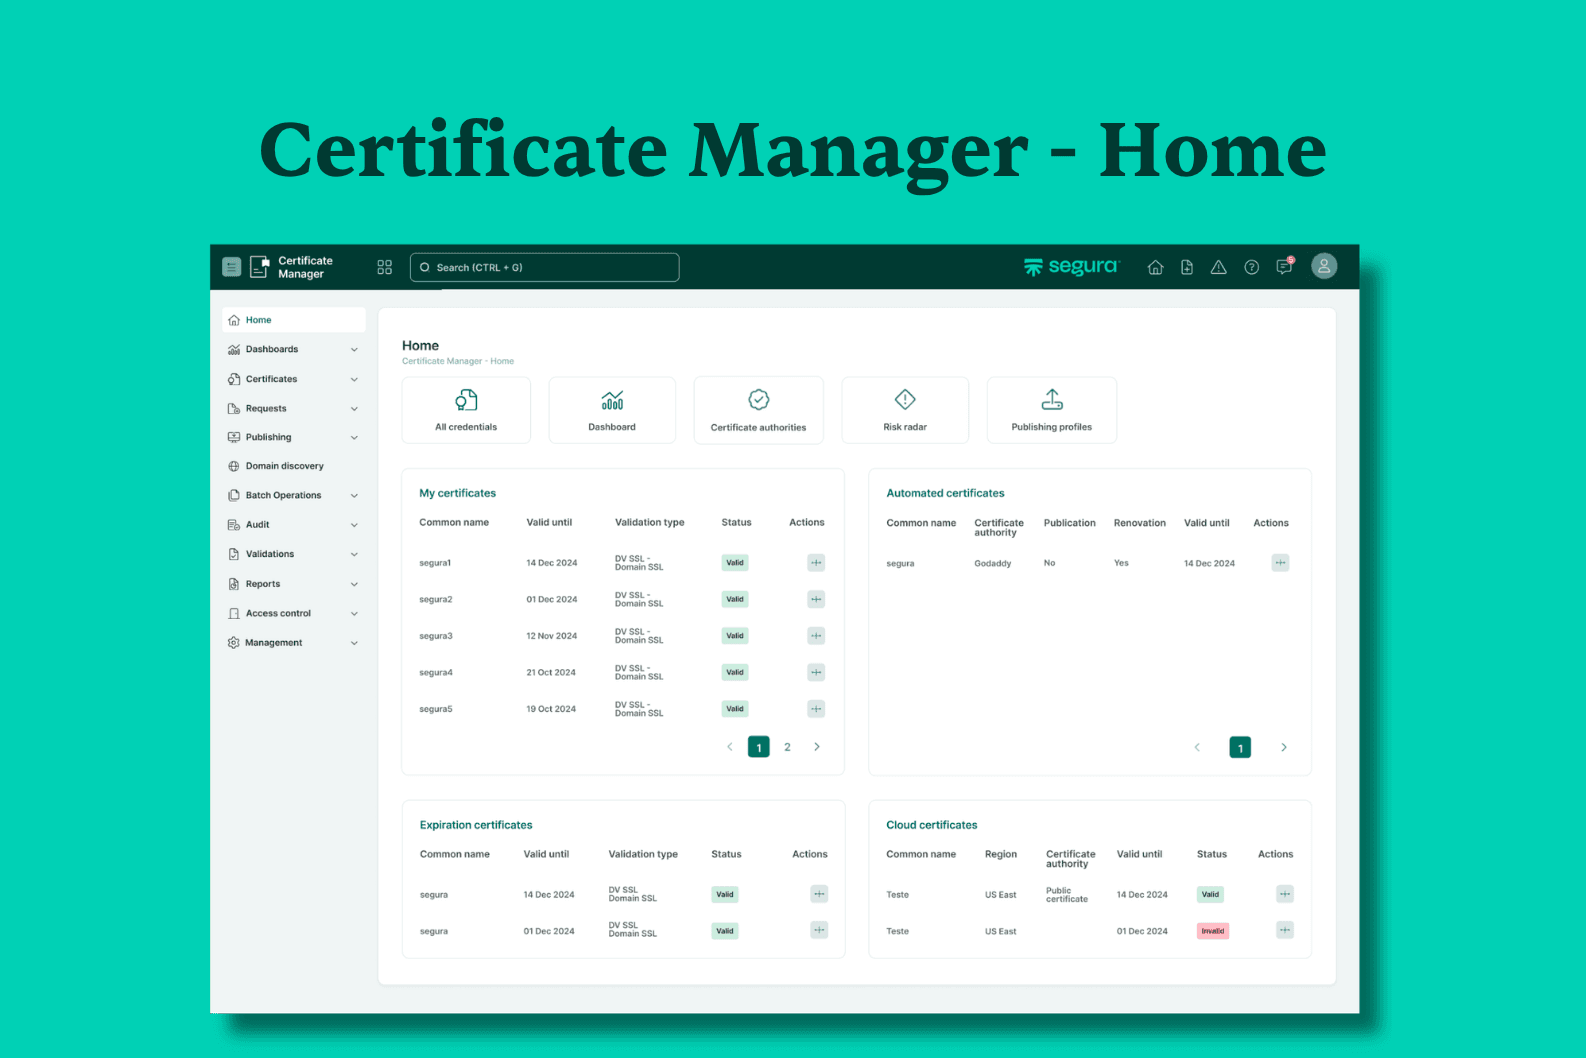Open actions for Teste Invalid row
Screen dimensions: 1586x1058
point(1285,930)
